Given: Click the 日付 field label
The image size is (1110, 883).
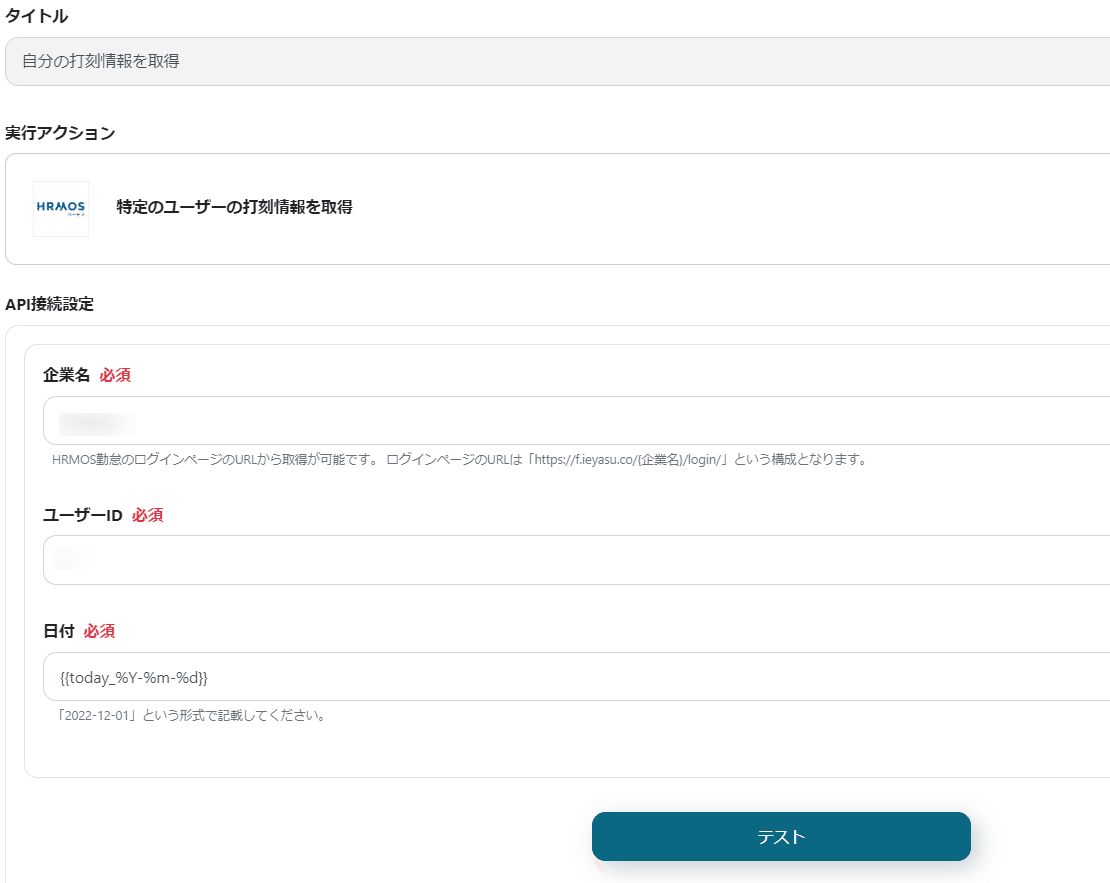Looking at the screenshot, I should coord(59,632).
